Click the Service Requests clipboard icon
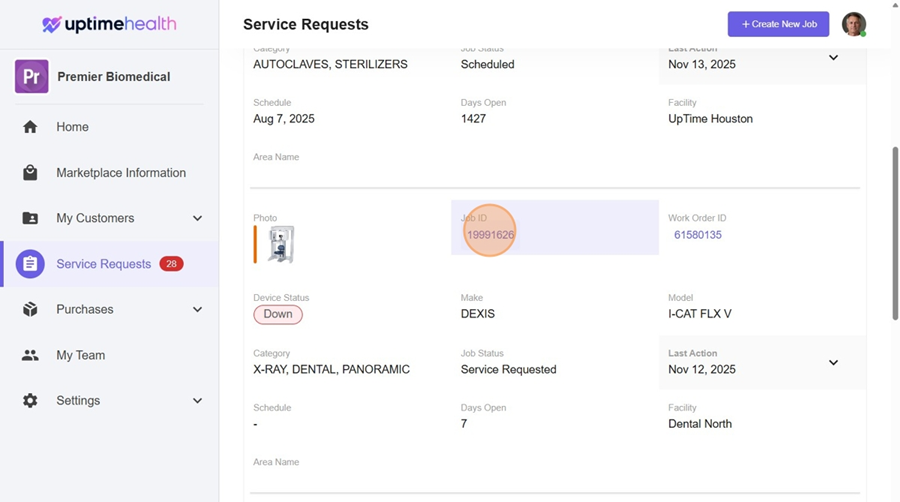This screenshot has width=900, height=502. [x=30, y=264]
